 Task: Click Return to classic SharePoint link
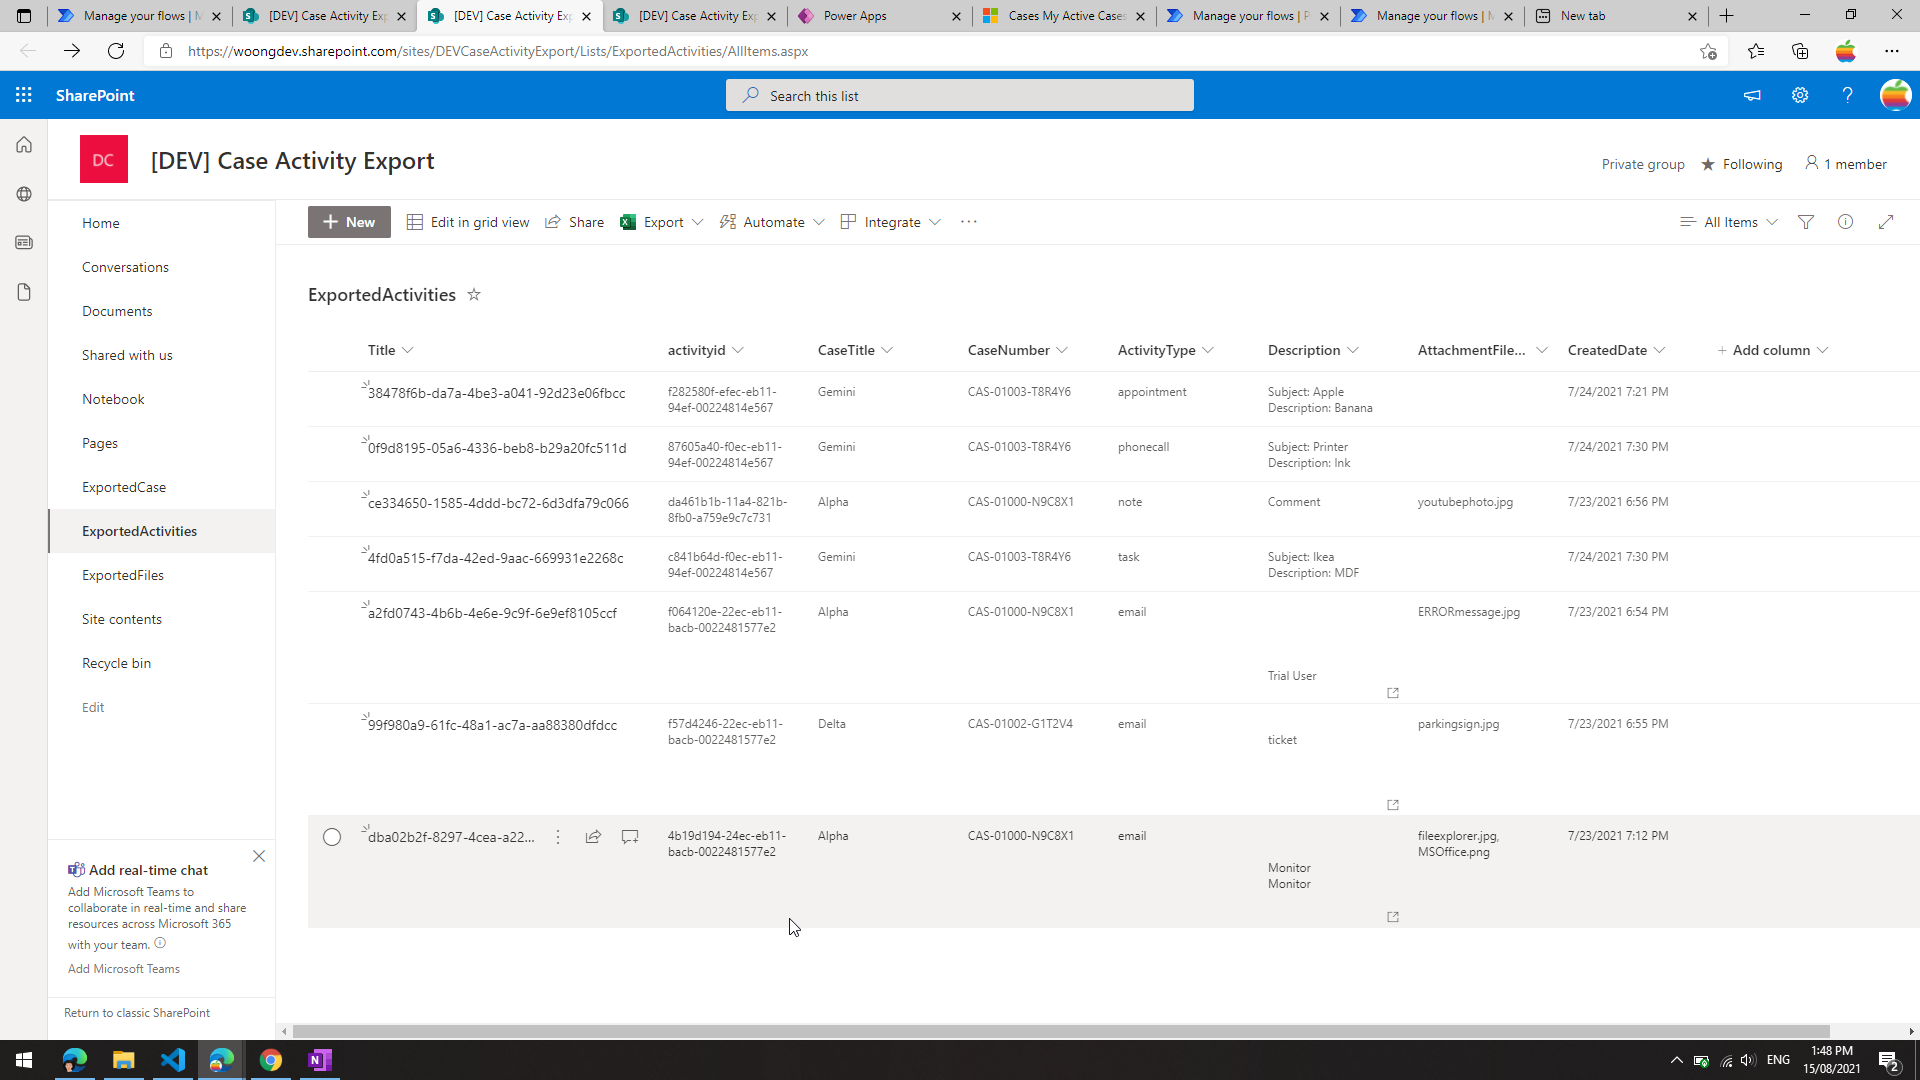[137, 1013]
